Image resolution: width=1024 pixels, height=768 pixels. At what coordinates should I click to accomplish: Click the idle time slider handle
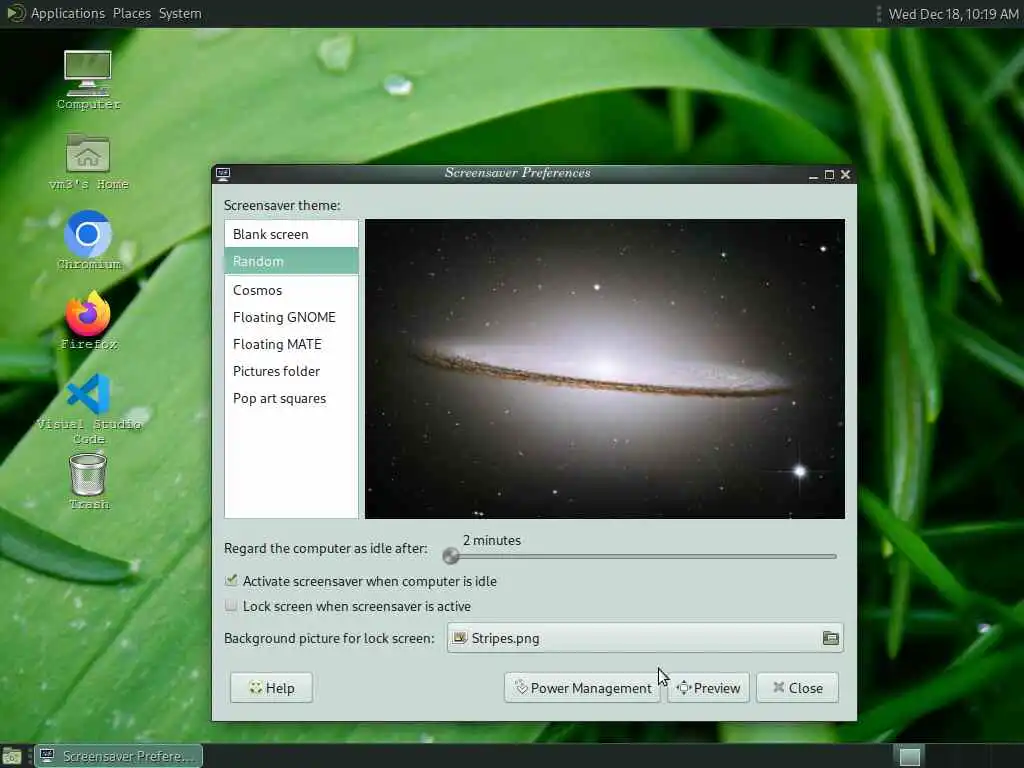451,556
